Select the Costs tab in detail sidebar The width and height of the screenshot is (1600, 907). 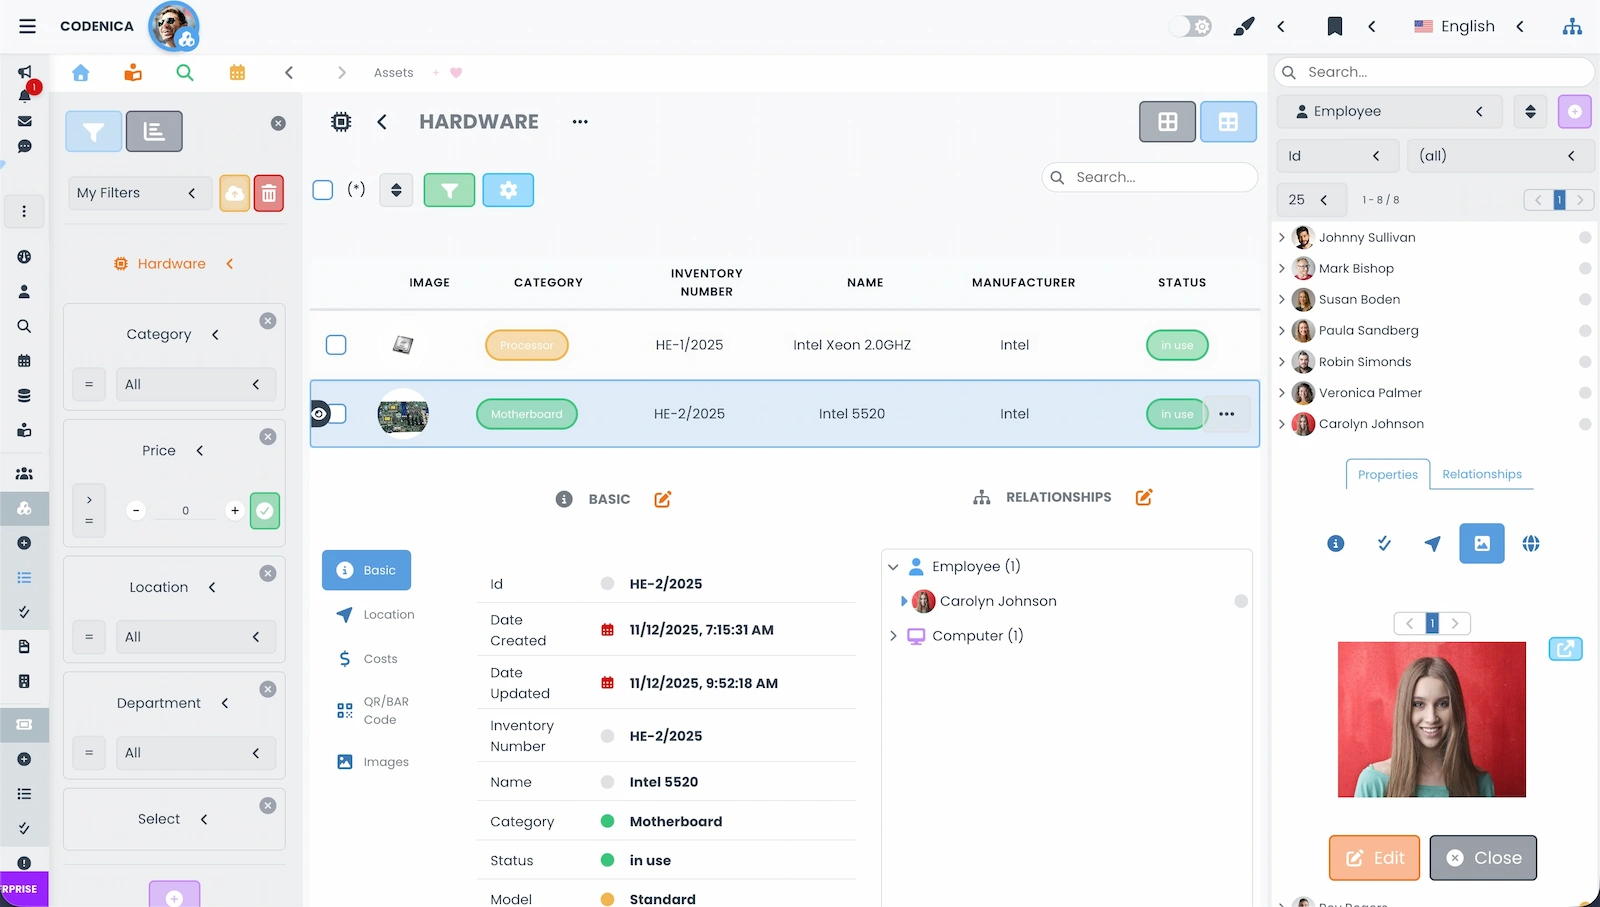click(x=378, y=658)
